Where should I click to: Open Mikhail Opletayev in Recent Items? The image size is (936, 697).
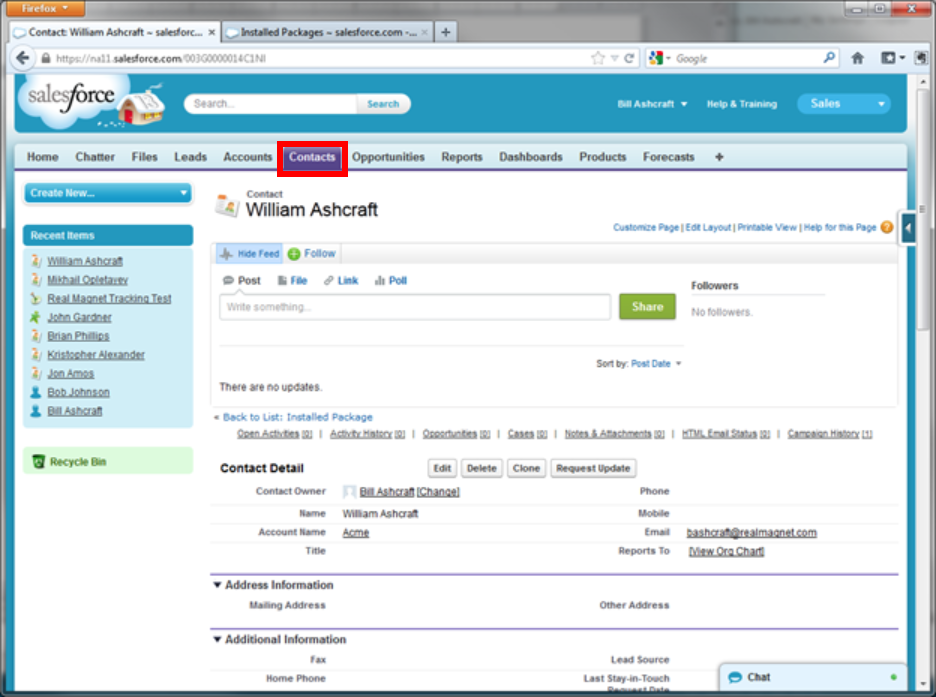tap(88, 279)
